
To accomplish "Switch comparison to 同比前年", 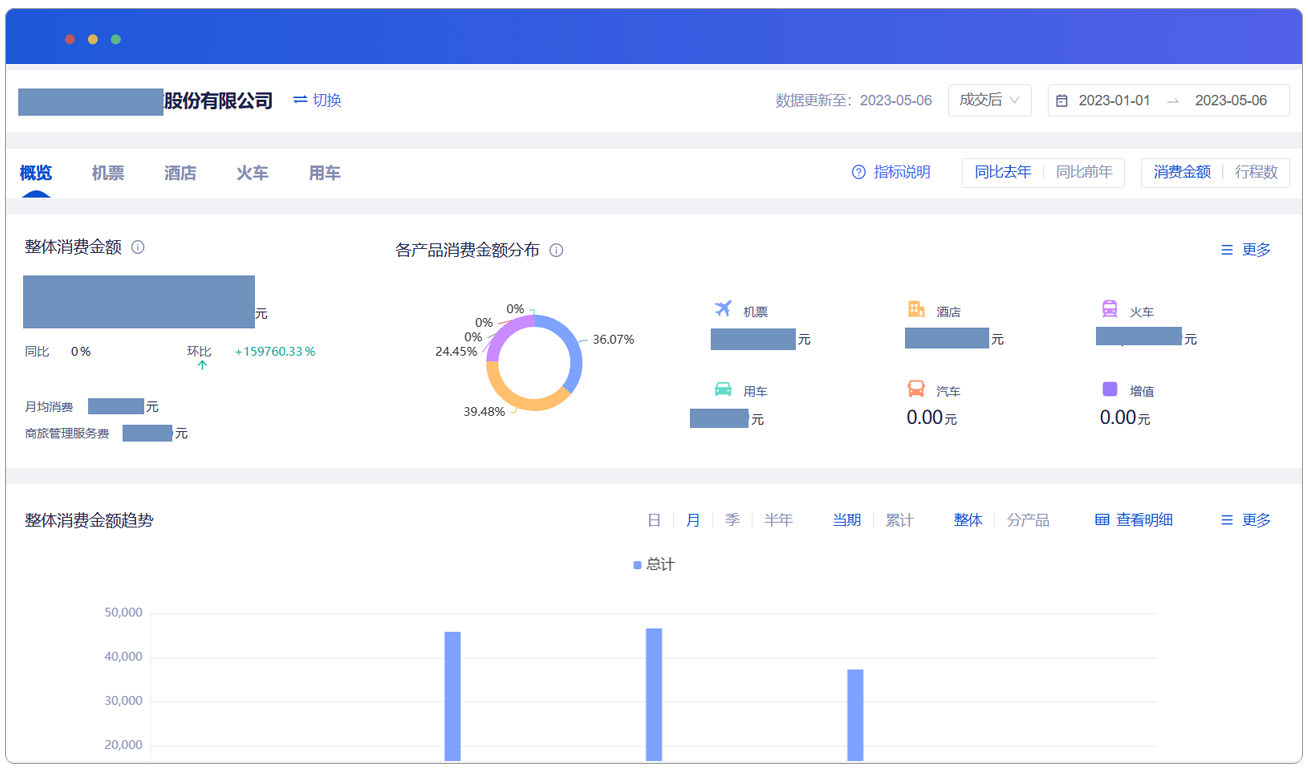I will click(x=1084, y=172).
